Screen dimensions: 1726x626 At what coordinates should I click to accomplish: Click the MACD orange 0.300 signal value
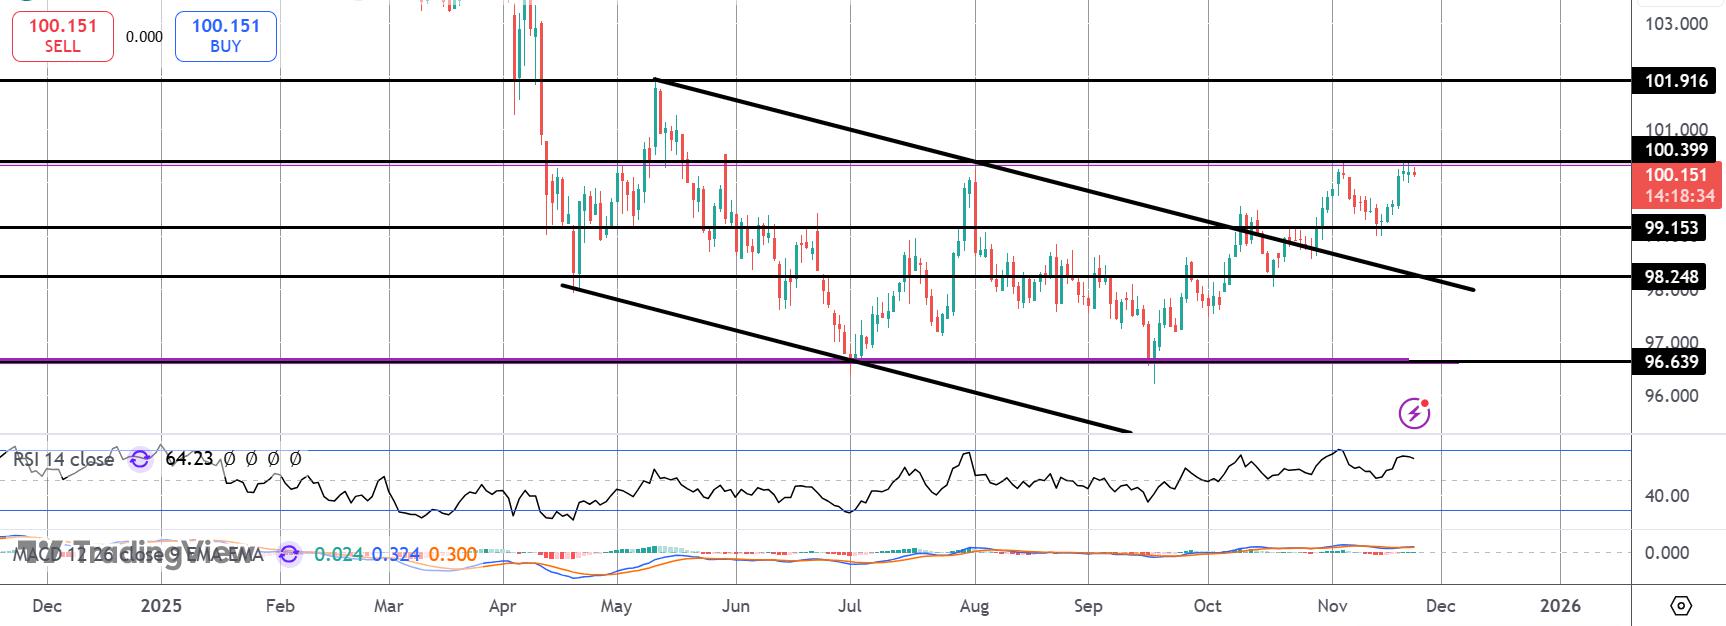click(x=451, y=553)
